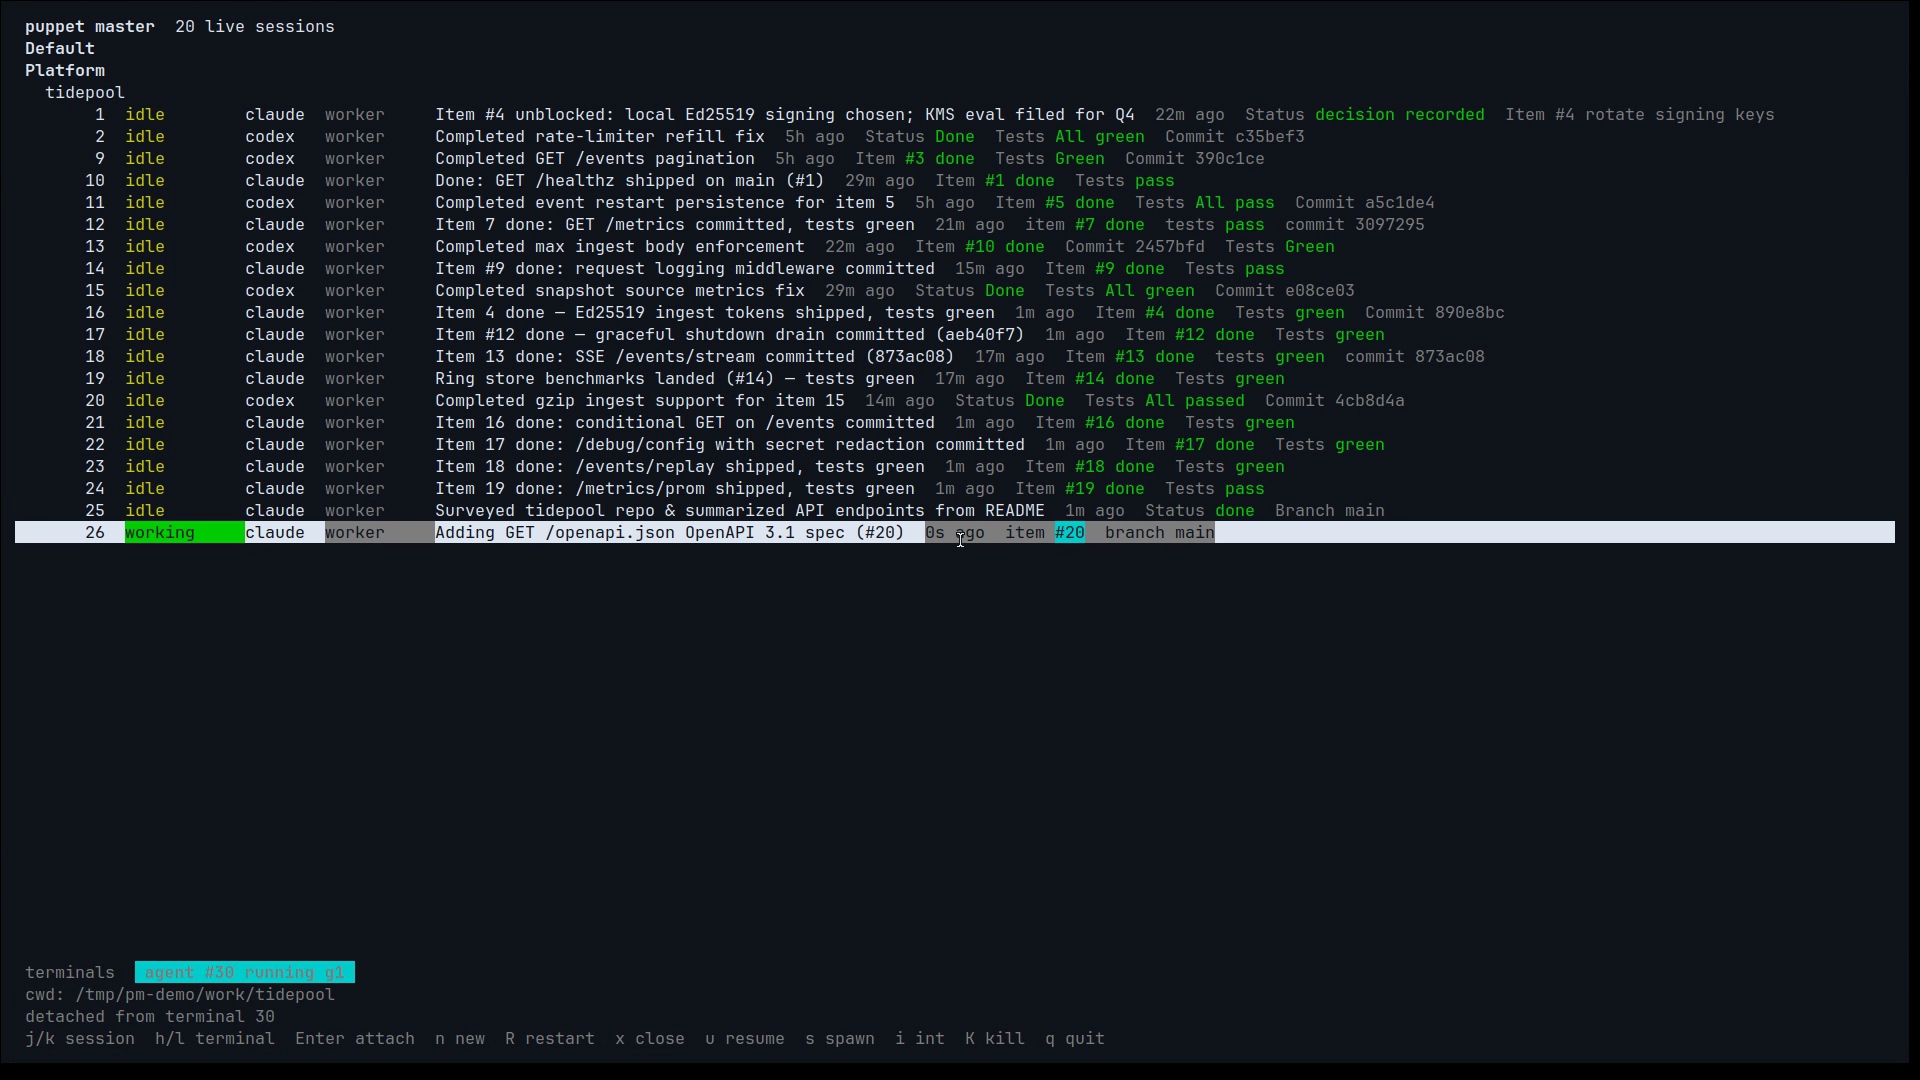
Task: Click the 'q quit' shortcut hint
Action: pyautogui.click(x=1075, y=1039)
